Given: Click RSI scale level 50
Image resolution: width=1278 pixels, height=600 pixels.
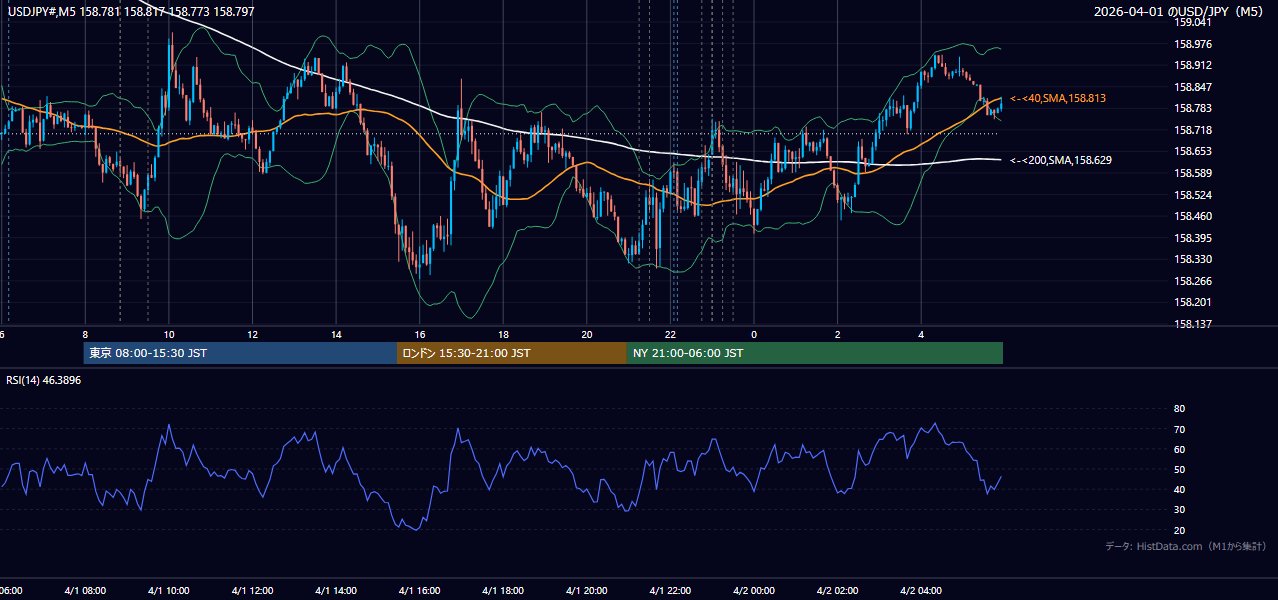Looking at the screenshot, I should coord(1180,469).
